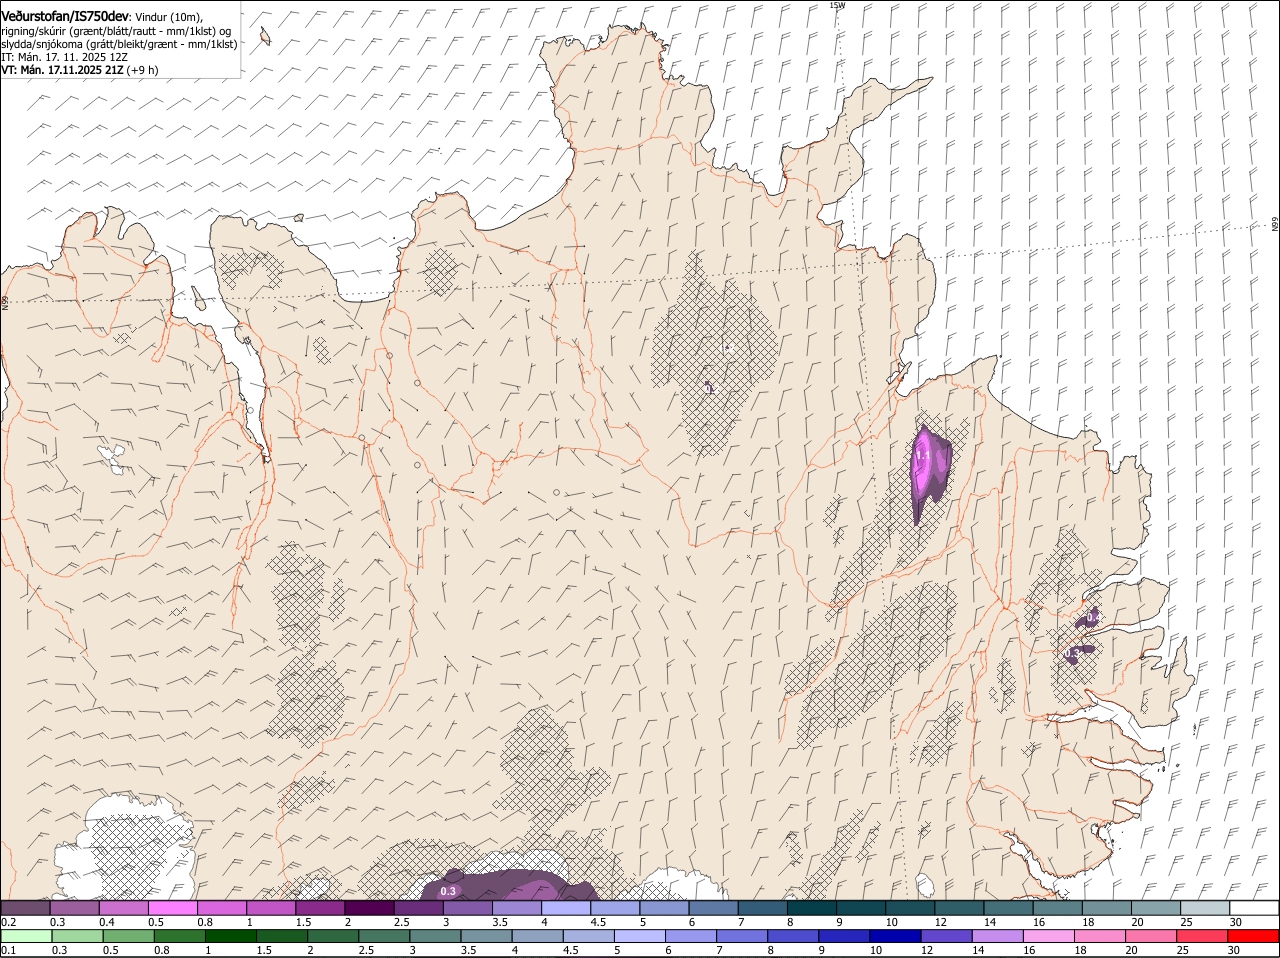Click the pale green 0.1 swatch, lower scale
Image resolution: width=1280 pixels, height=958 pixels.
[x=25, y=936]
